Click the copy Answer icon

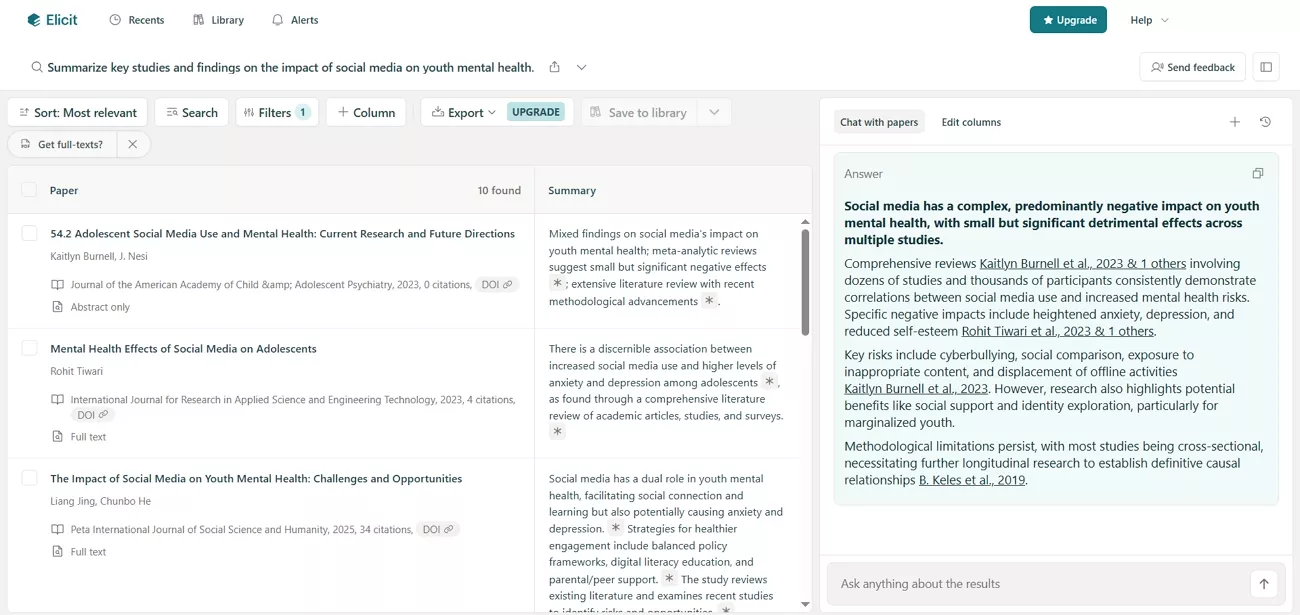tap(1258, 173)
